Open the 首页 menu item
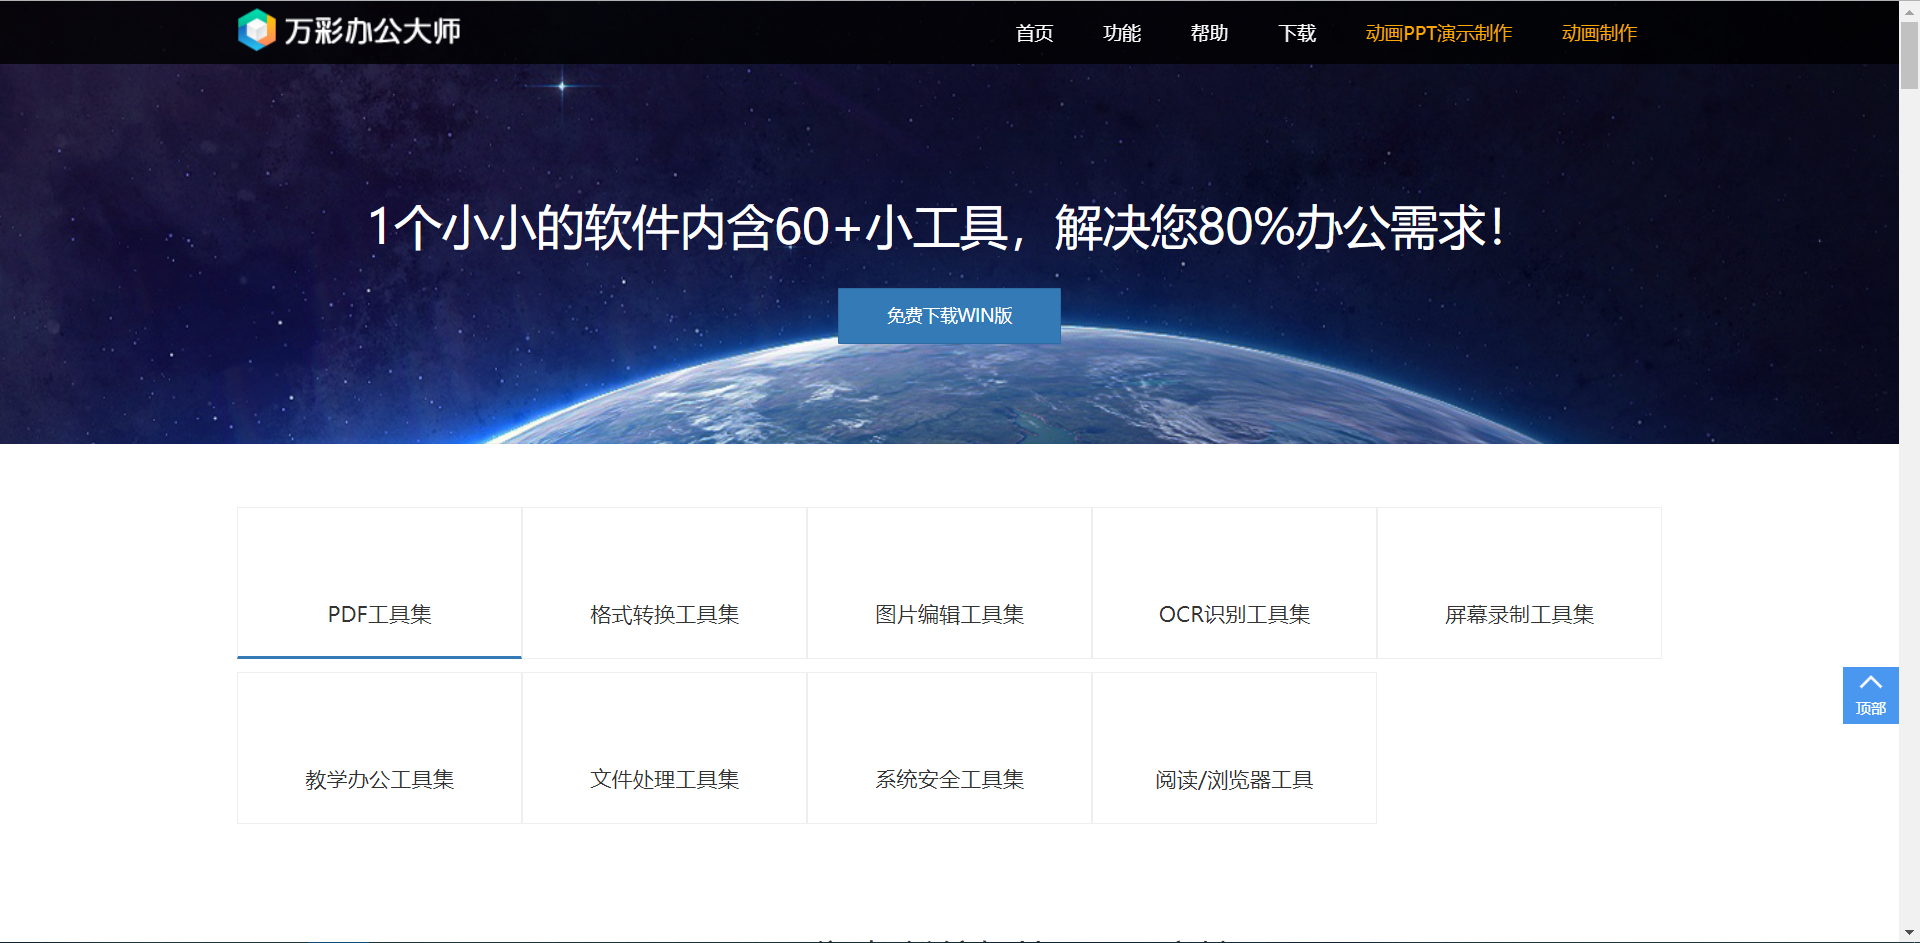This screenshot has height=943, width=1920. pos(1034,33)
